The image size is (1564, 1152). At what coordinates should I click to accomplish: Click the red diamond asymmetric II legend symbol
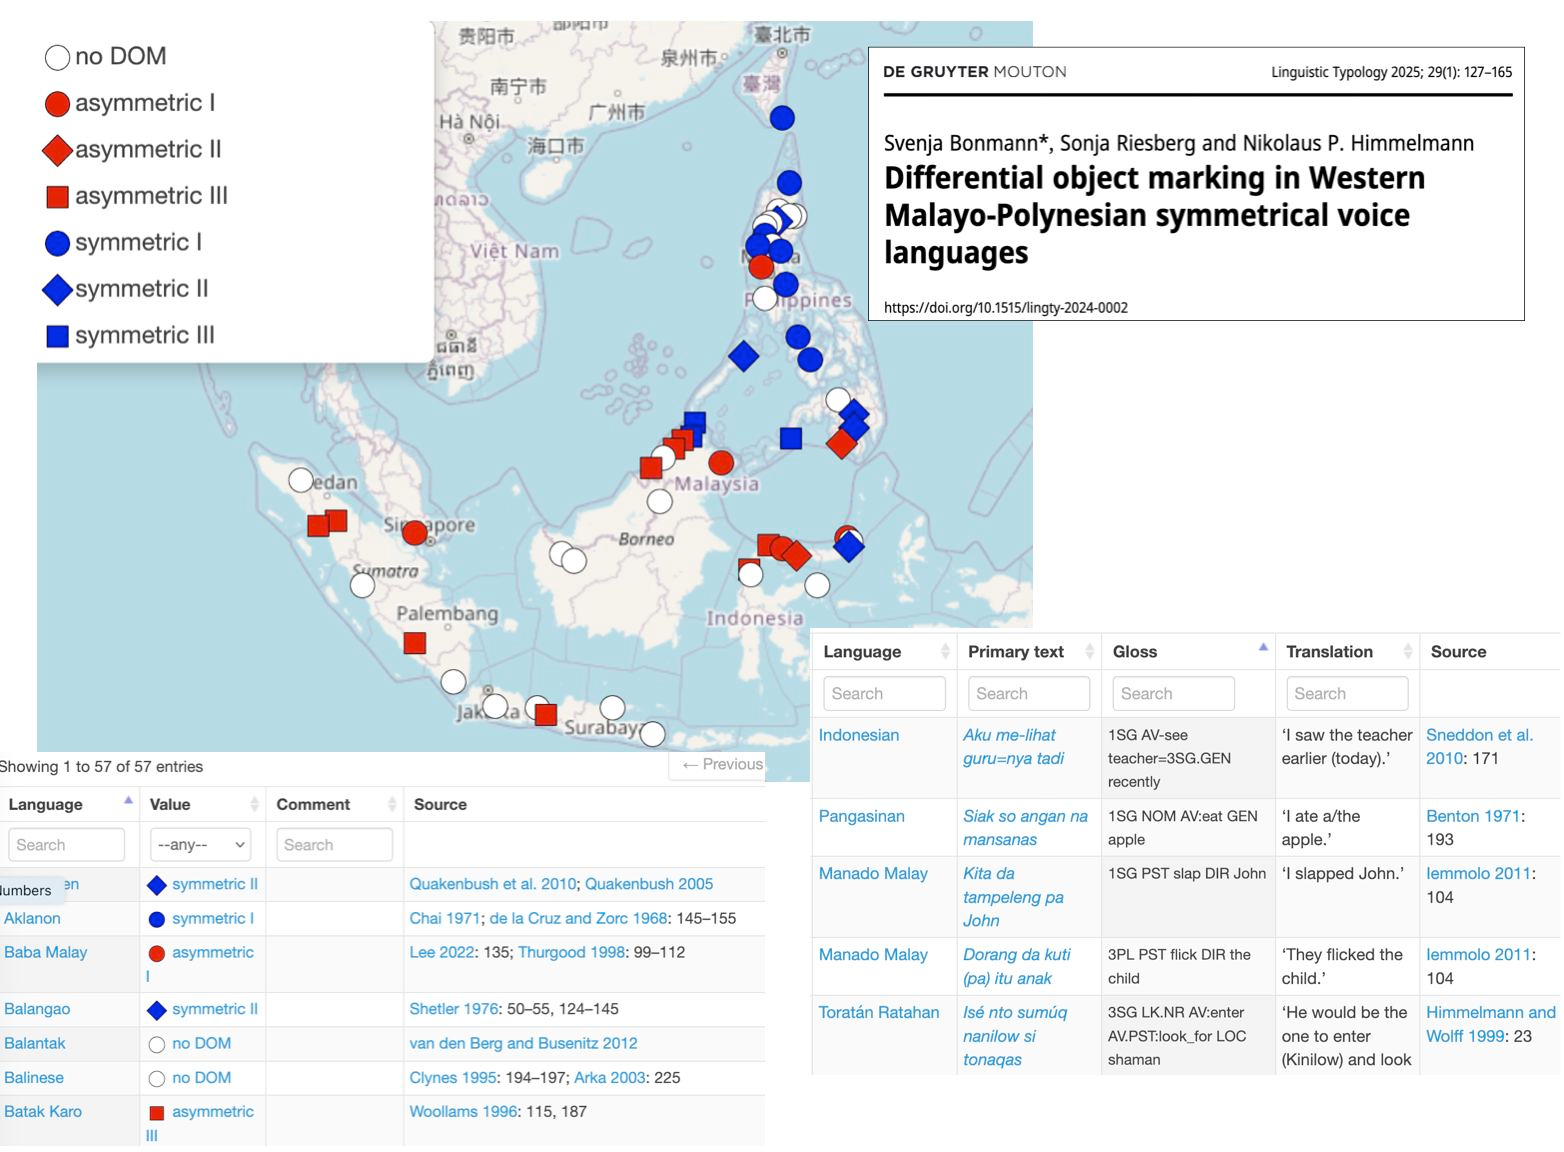pos(58,150)
